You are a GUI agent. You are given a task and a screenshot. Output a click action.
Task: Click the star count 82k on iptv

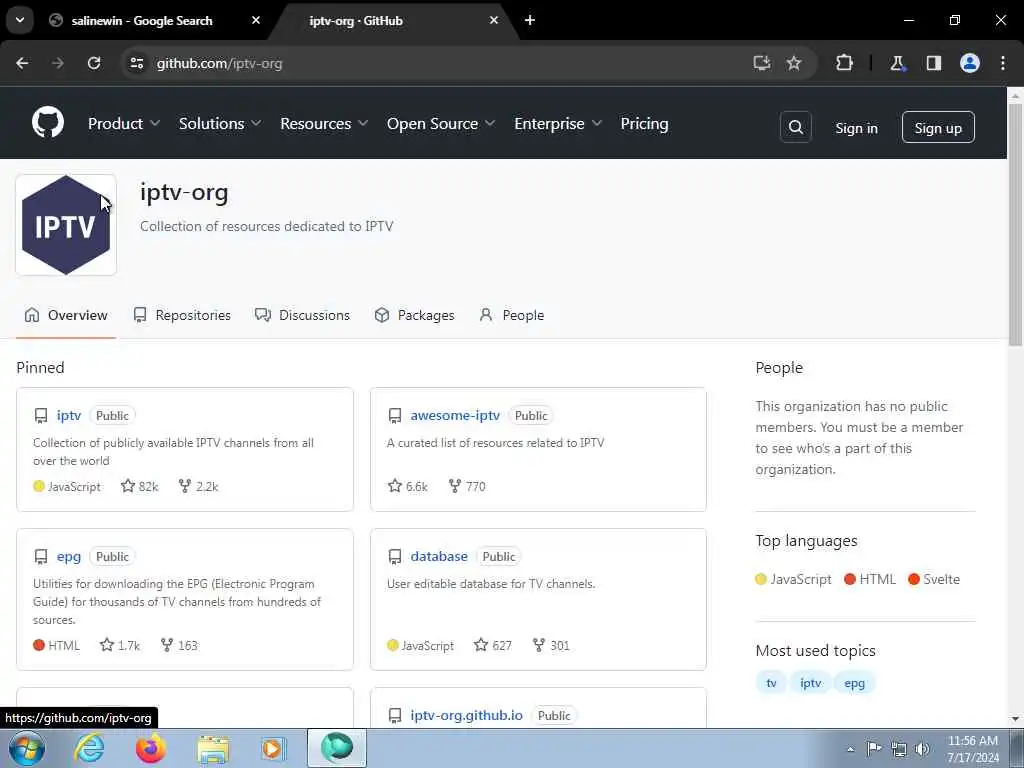140,487
